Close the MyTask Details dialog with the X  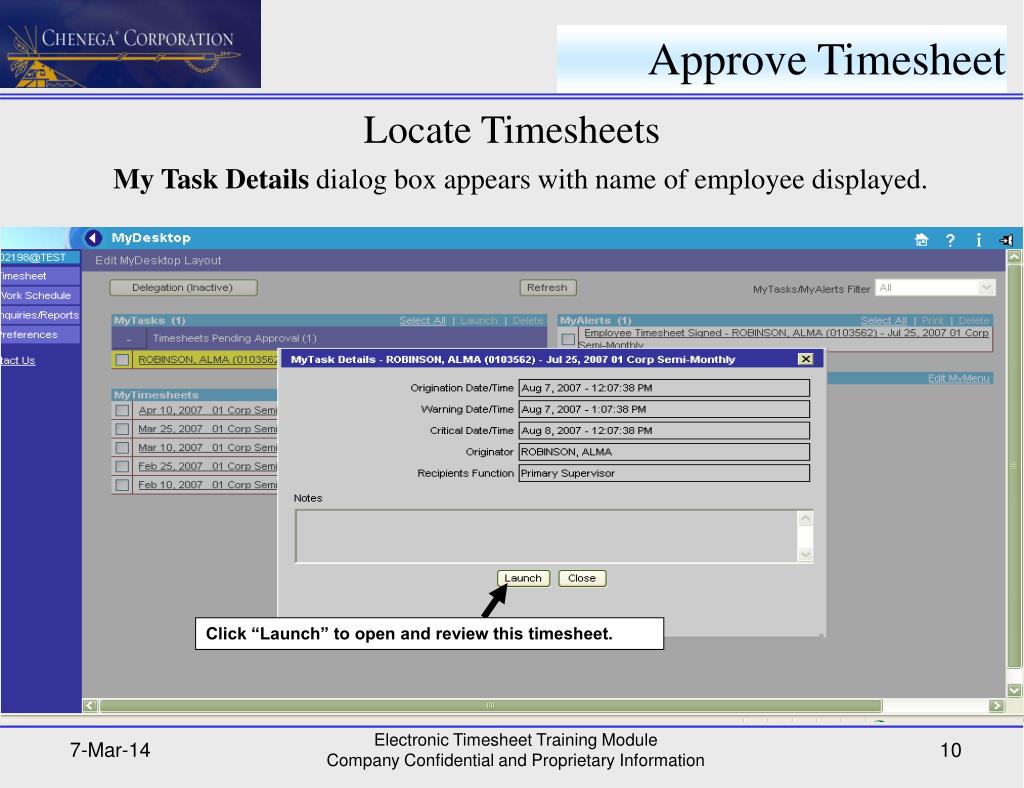pyautogui.click(x=805, y=359)
